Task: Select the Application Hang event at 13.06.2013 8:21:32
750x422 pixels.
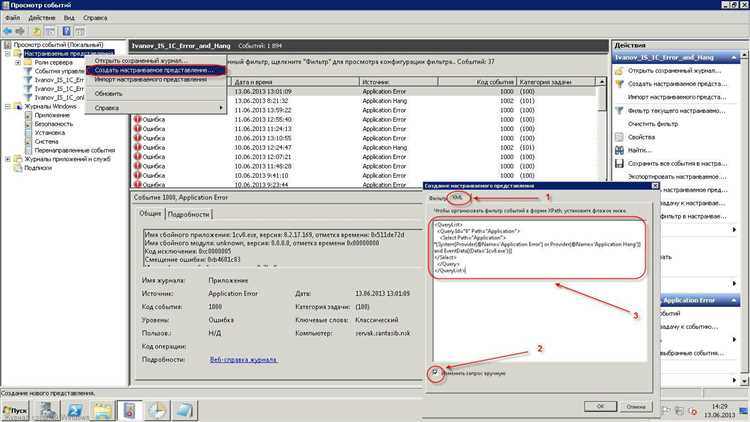Action: 364,101
